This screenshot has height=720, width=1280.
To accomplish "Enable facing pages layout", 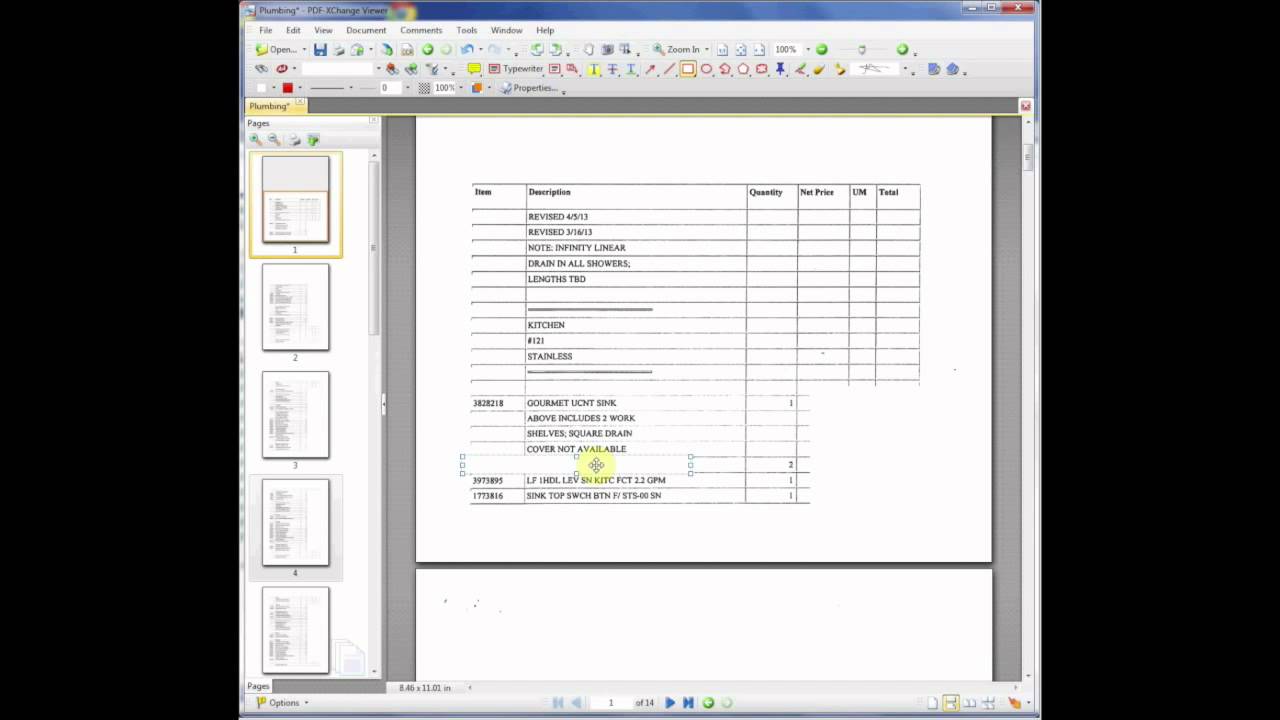I will click(x=970, y=703).
